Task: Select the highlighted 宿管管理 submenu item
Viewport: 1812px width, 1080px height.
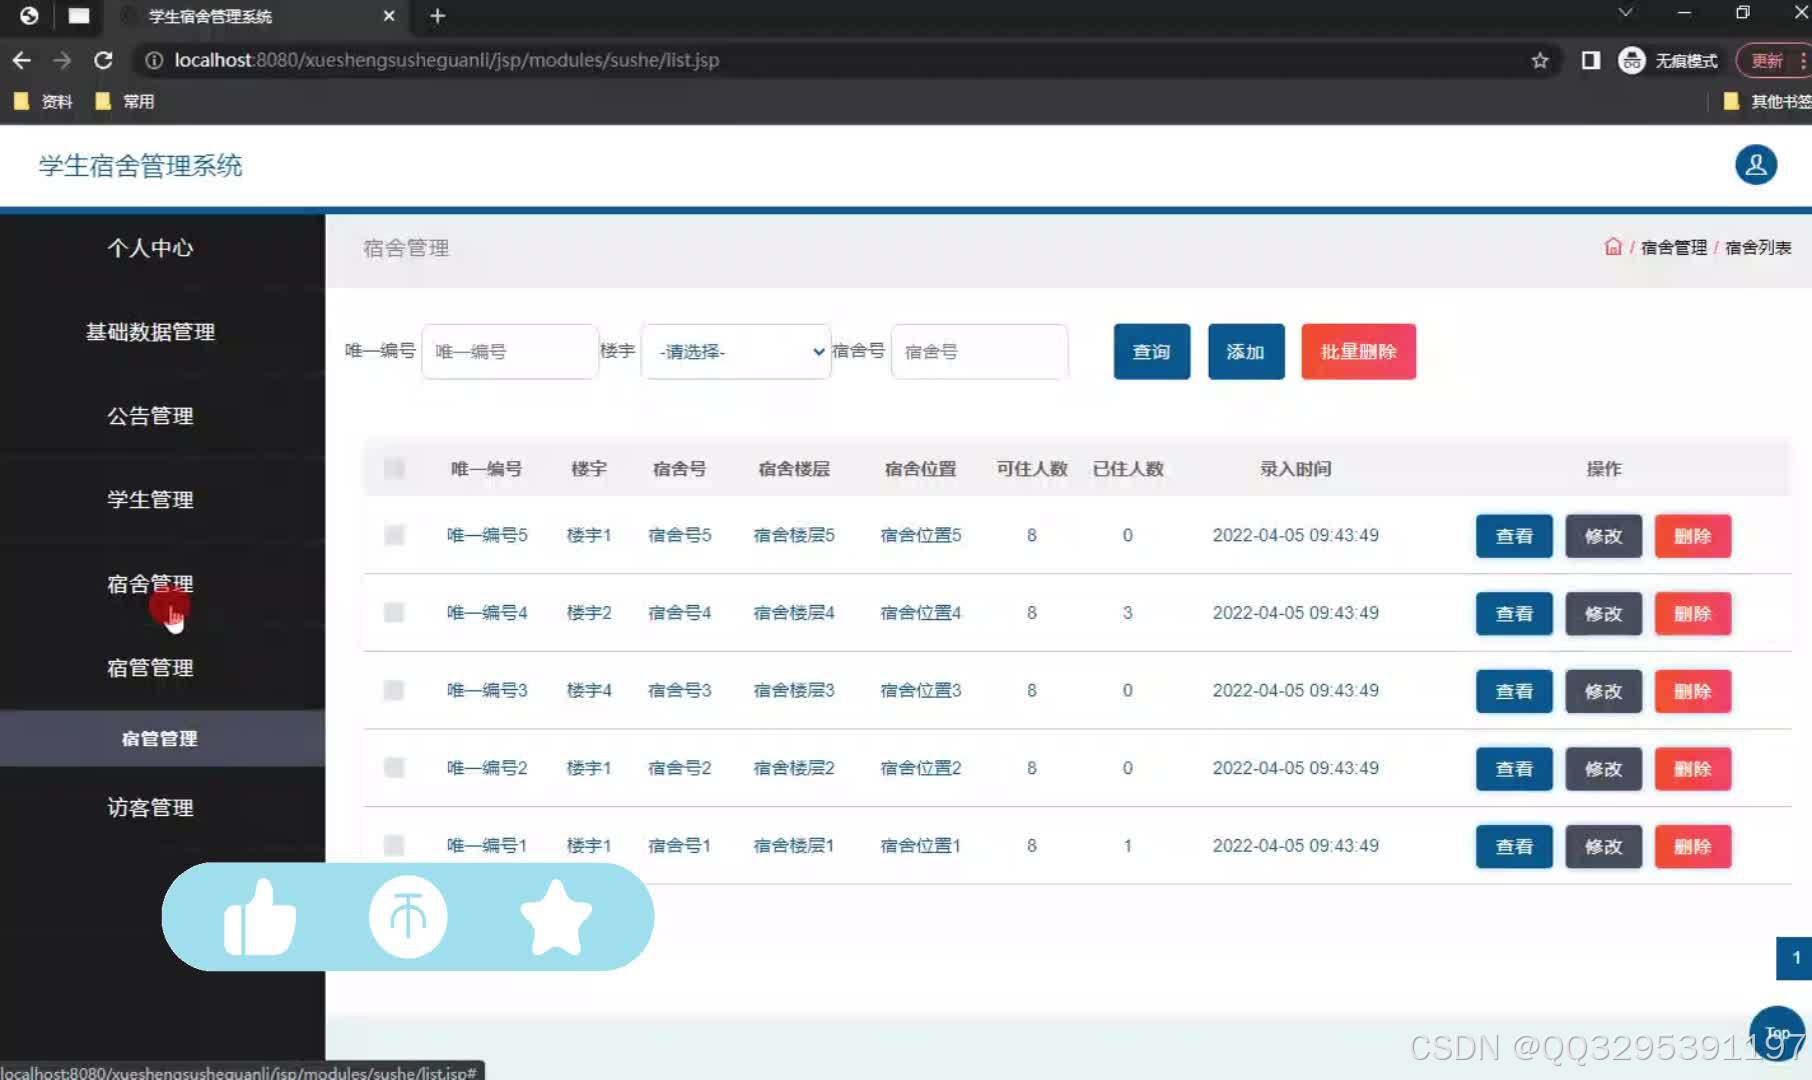Action: [x=160, y=738]
